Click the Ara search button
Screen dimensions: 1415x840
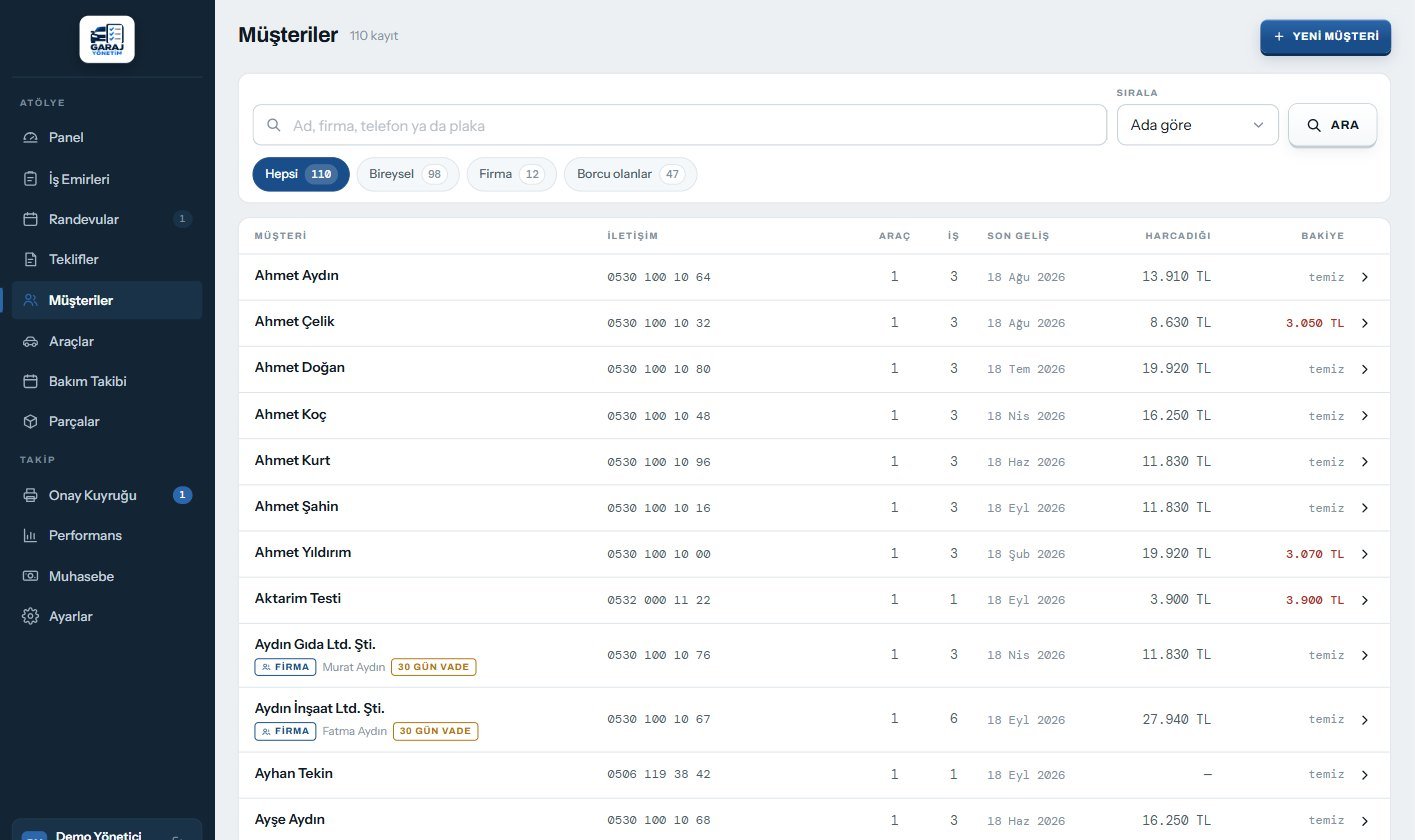pyautogui.click(x=1332, y=125)
